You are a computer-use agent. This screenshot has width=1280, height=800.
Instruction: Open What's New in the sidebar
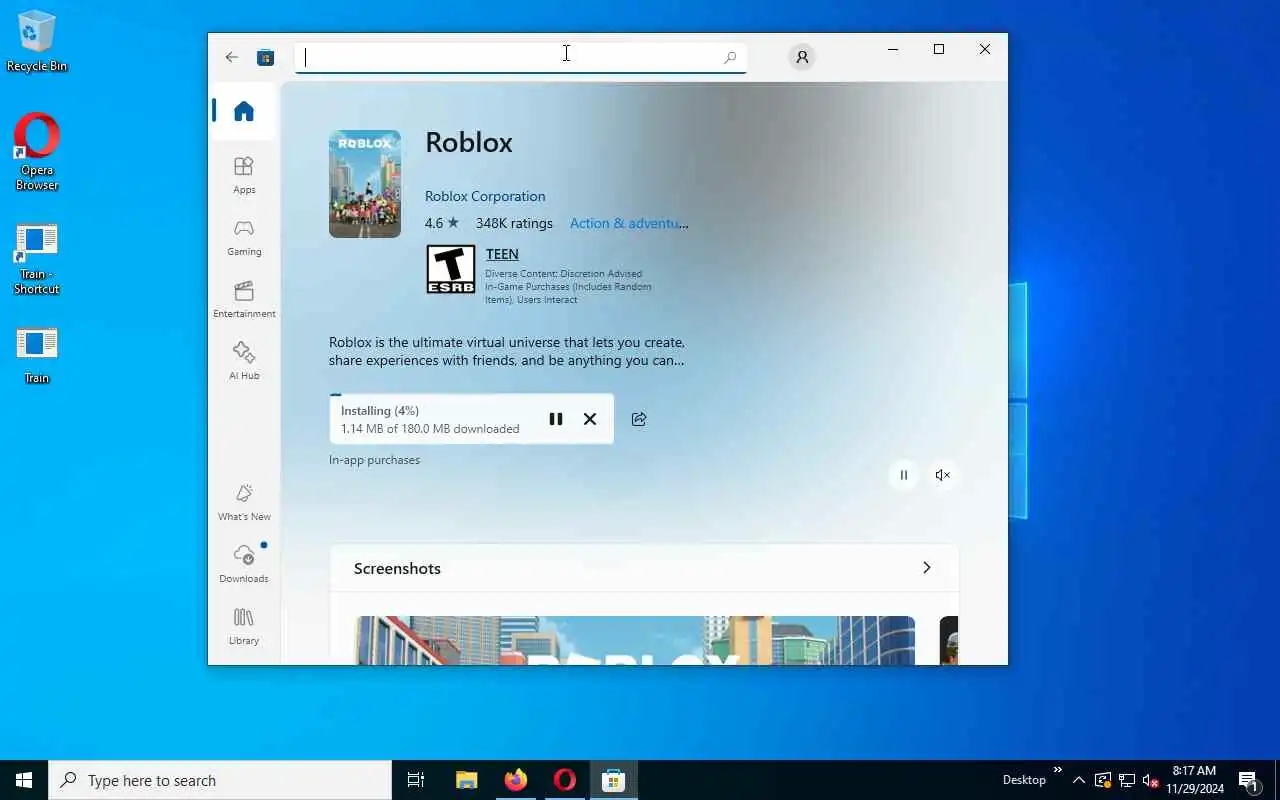(x=244, y=502)
